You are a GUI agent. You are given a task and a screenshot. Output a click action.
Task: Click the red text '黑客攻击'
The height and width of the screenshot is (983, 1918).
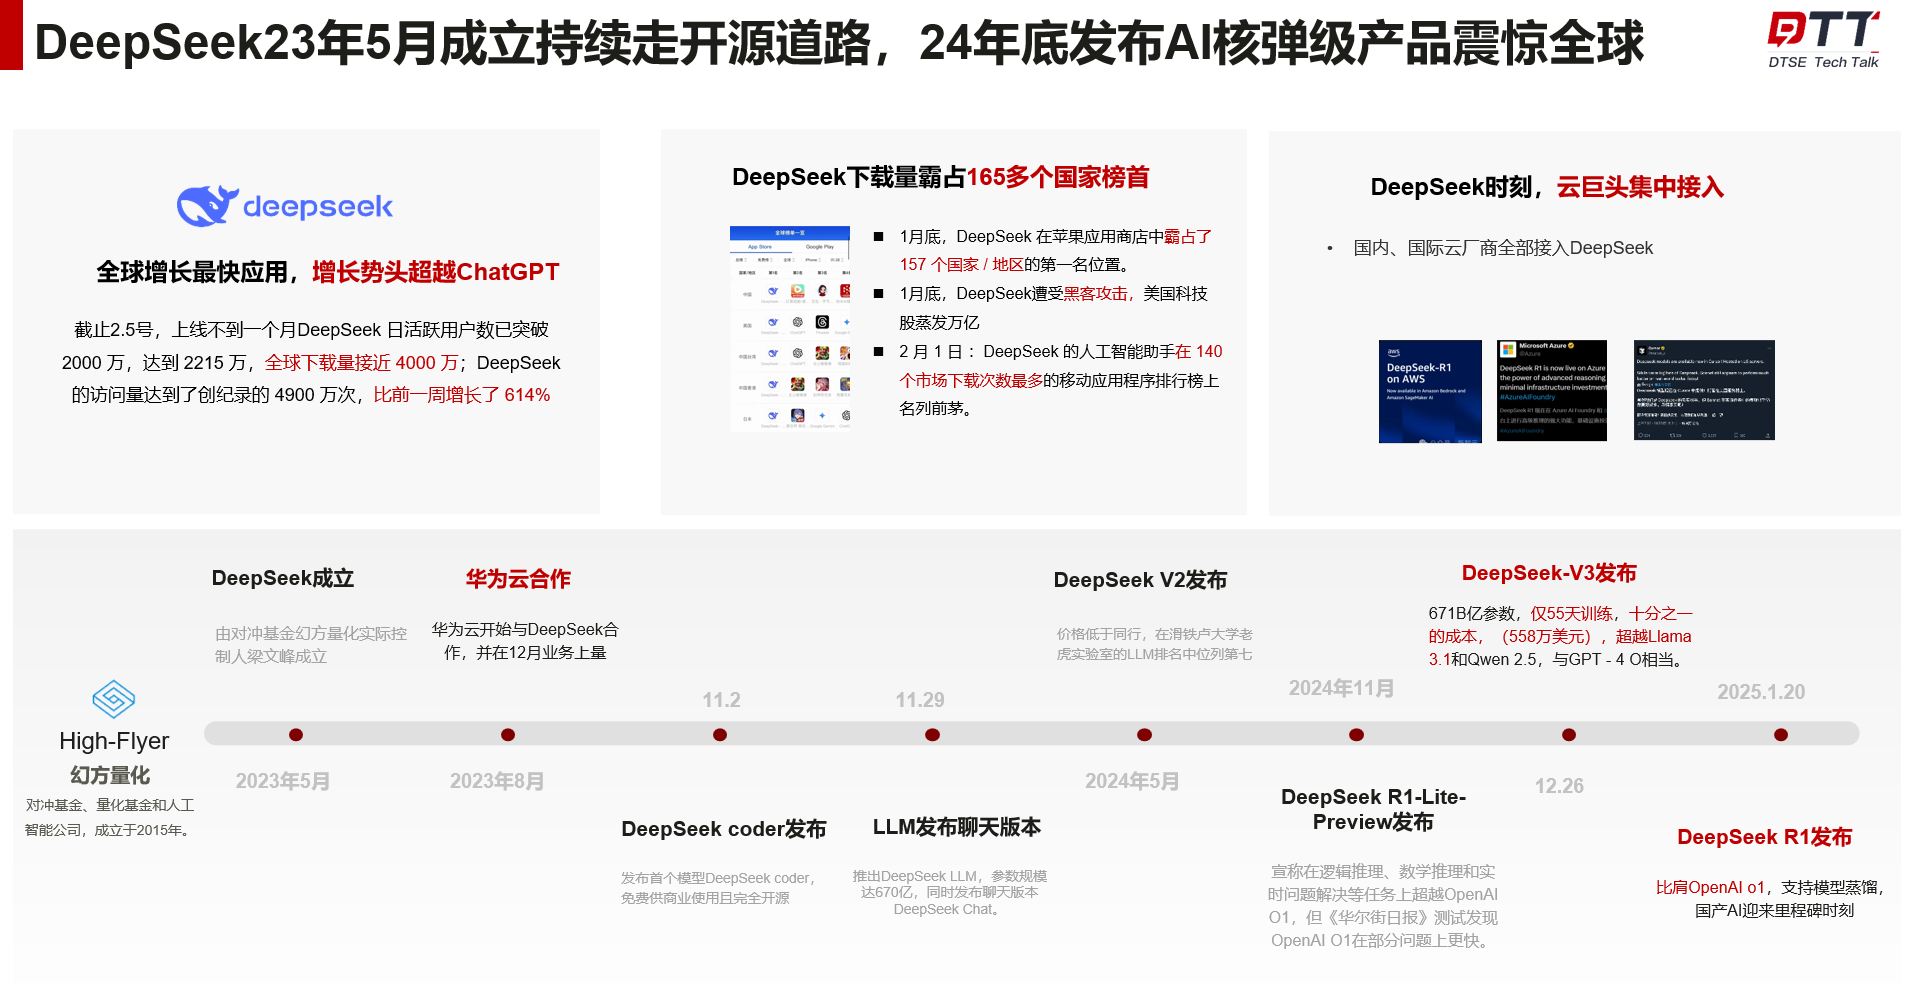point(1095,294)
